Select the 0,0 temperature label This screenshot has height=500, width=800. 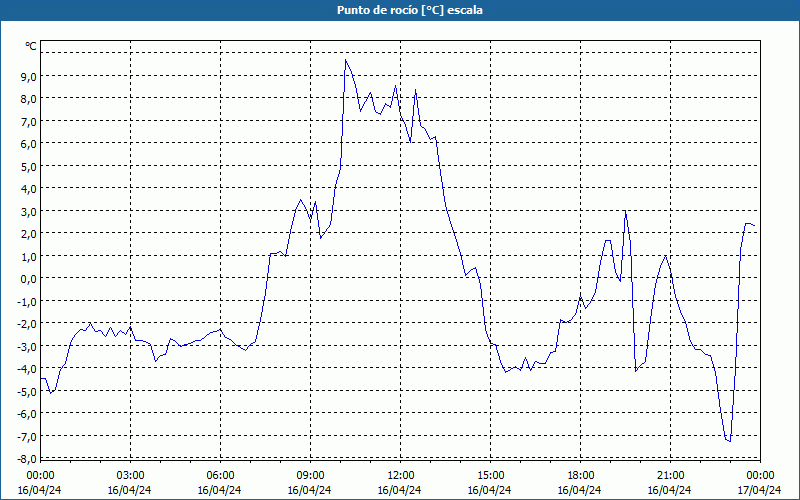tap(28, 279)
